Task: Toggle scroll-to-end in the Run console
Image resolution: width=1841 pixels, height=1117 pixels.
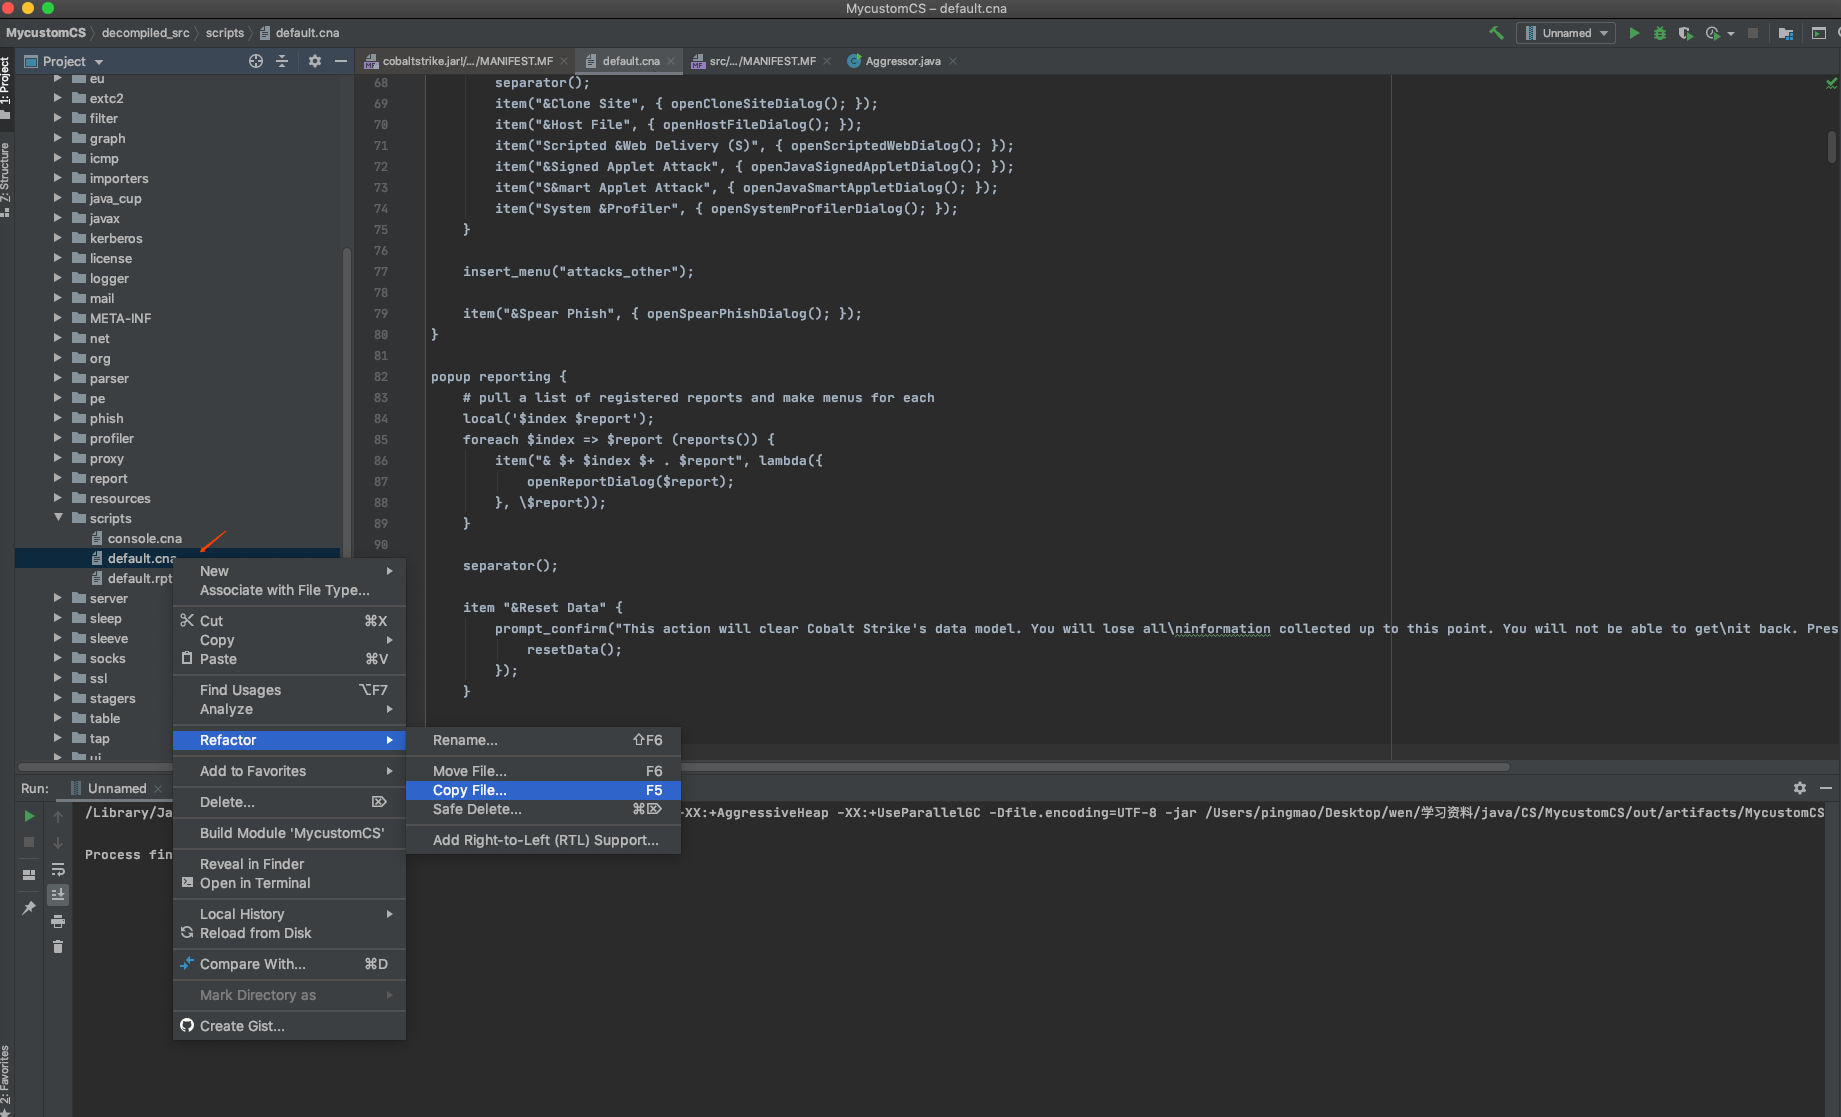Action: pos(58,895)
